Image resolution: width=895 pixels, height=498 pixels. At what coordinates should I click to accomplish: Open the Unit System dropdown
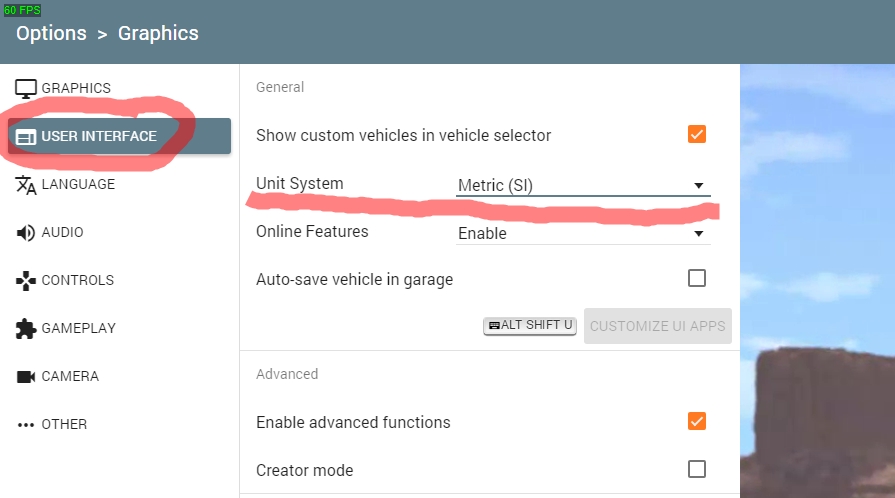coord(583,185)
